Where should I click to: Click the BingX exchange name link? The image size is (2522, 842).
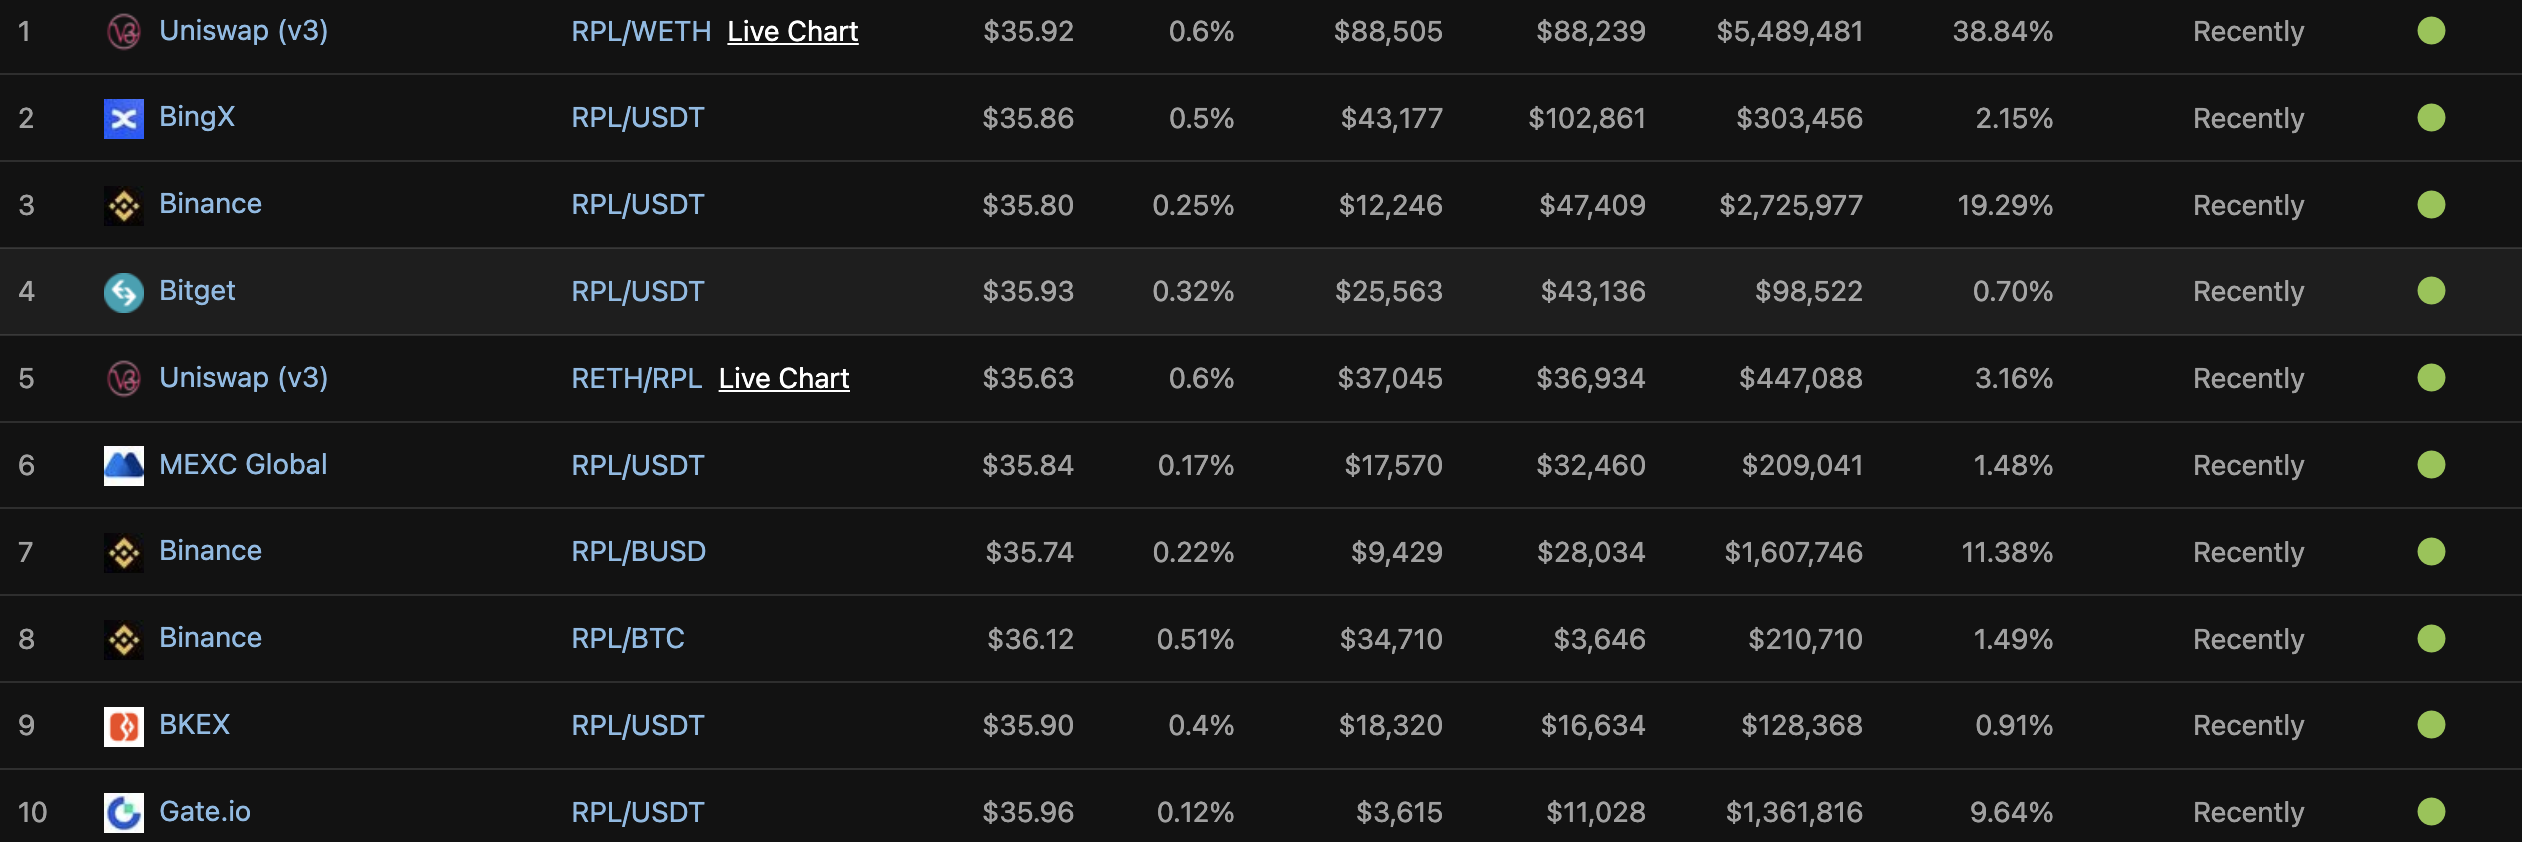[x=197, y=117]
